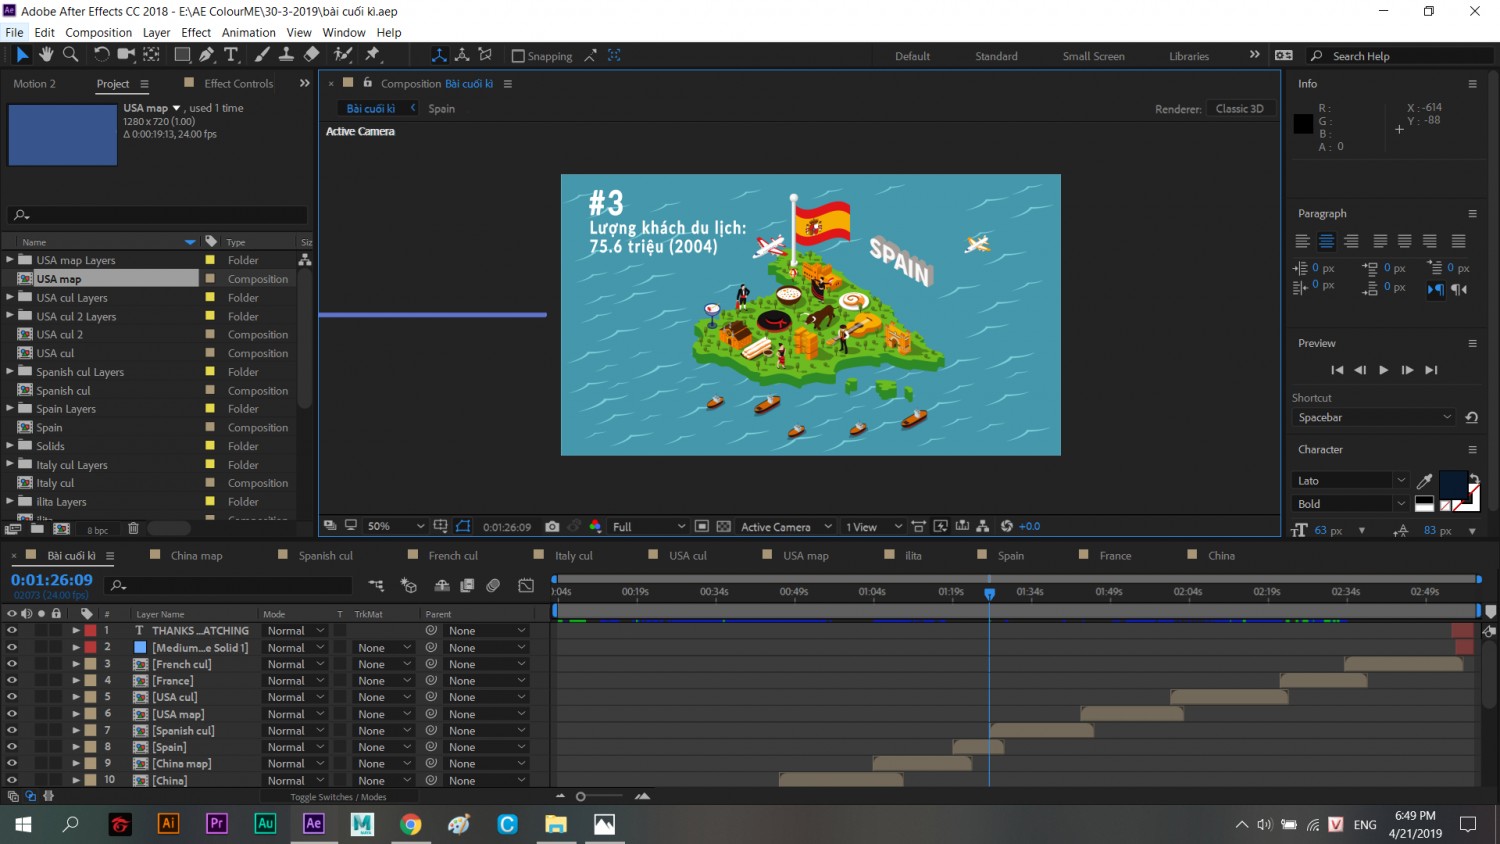Click Toggle Switches / Modes button

[x=338, y=797]
